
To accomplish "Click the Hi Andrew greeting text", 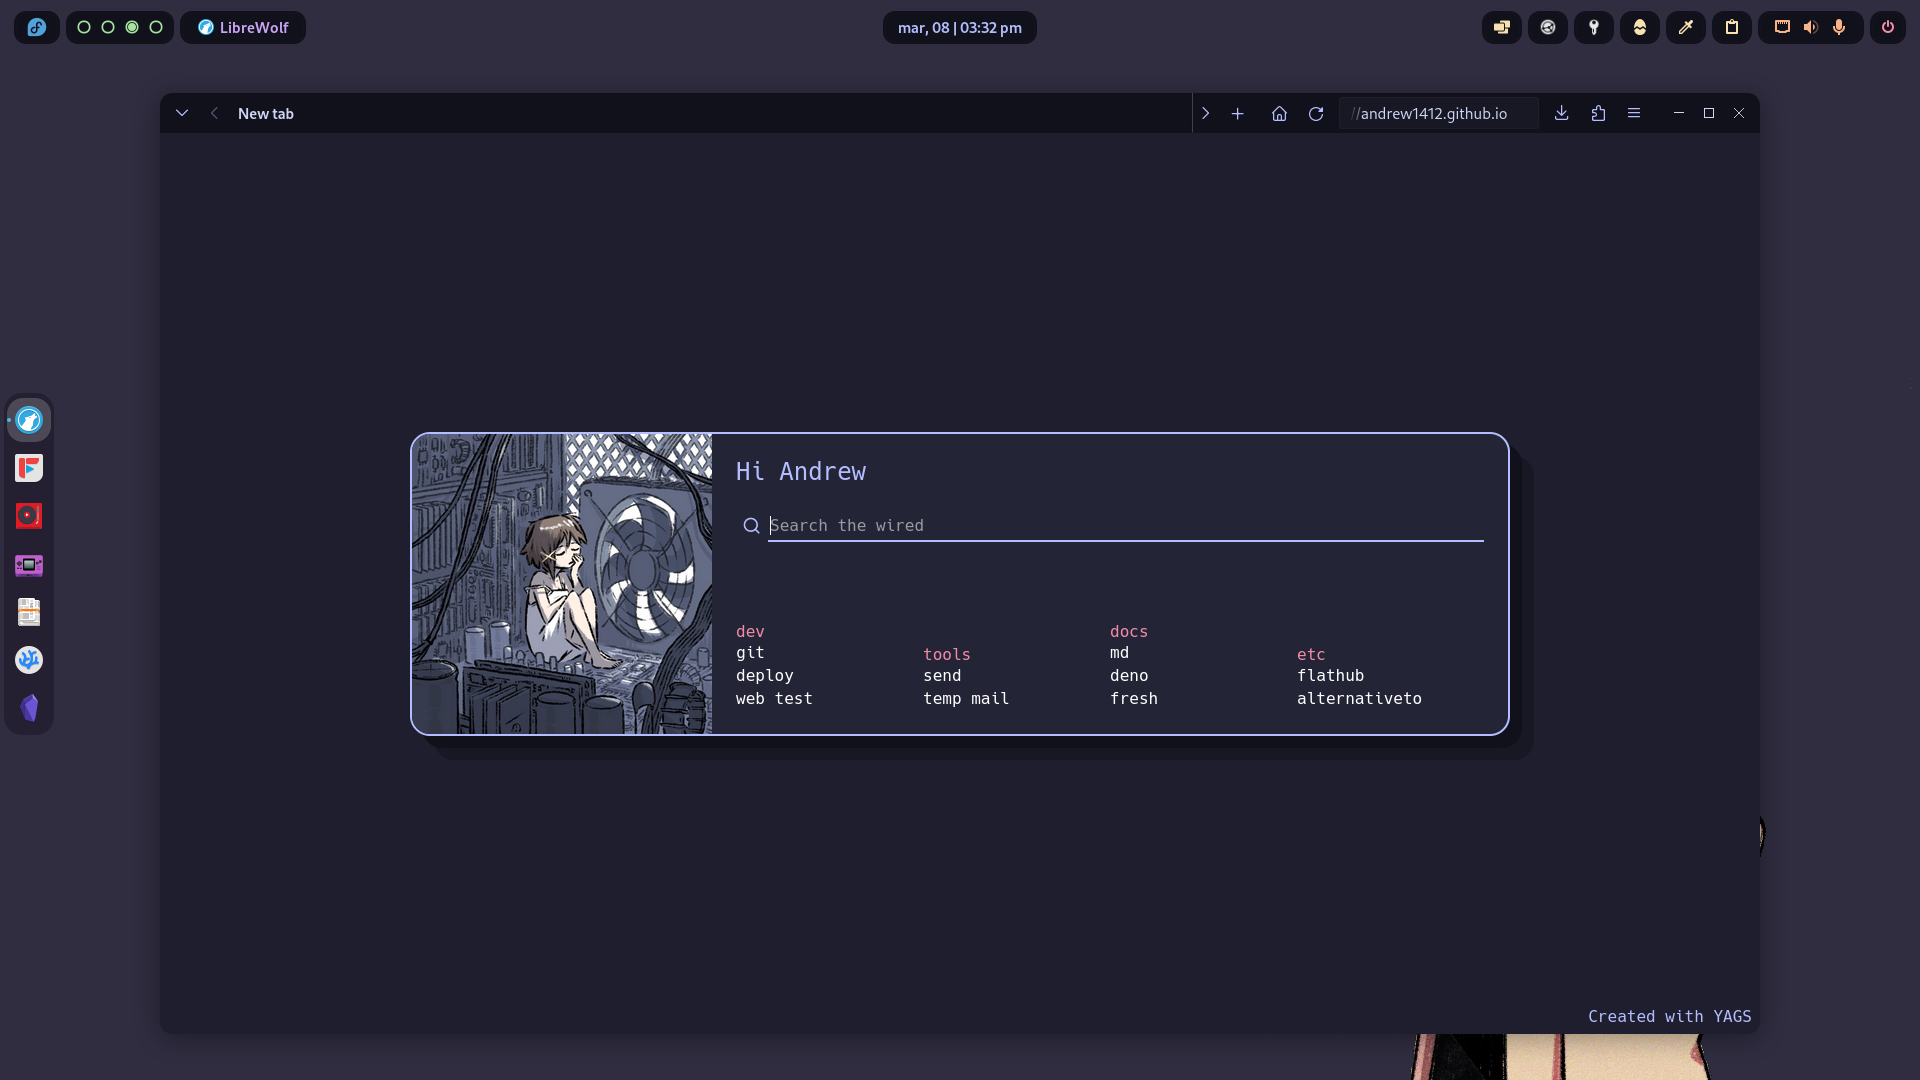I will [x=801, y=472].
